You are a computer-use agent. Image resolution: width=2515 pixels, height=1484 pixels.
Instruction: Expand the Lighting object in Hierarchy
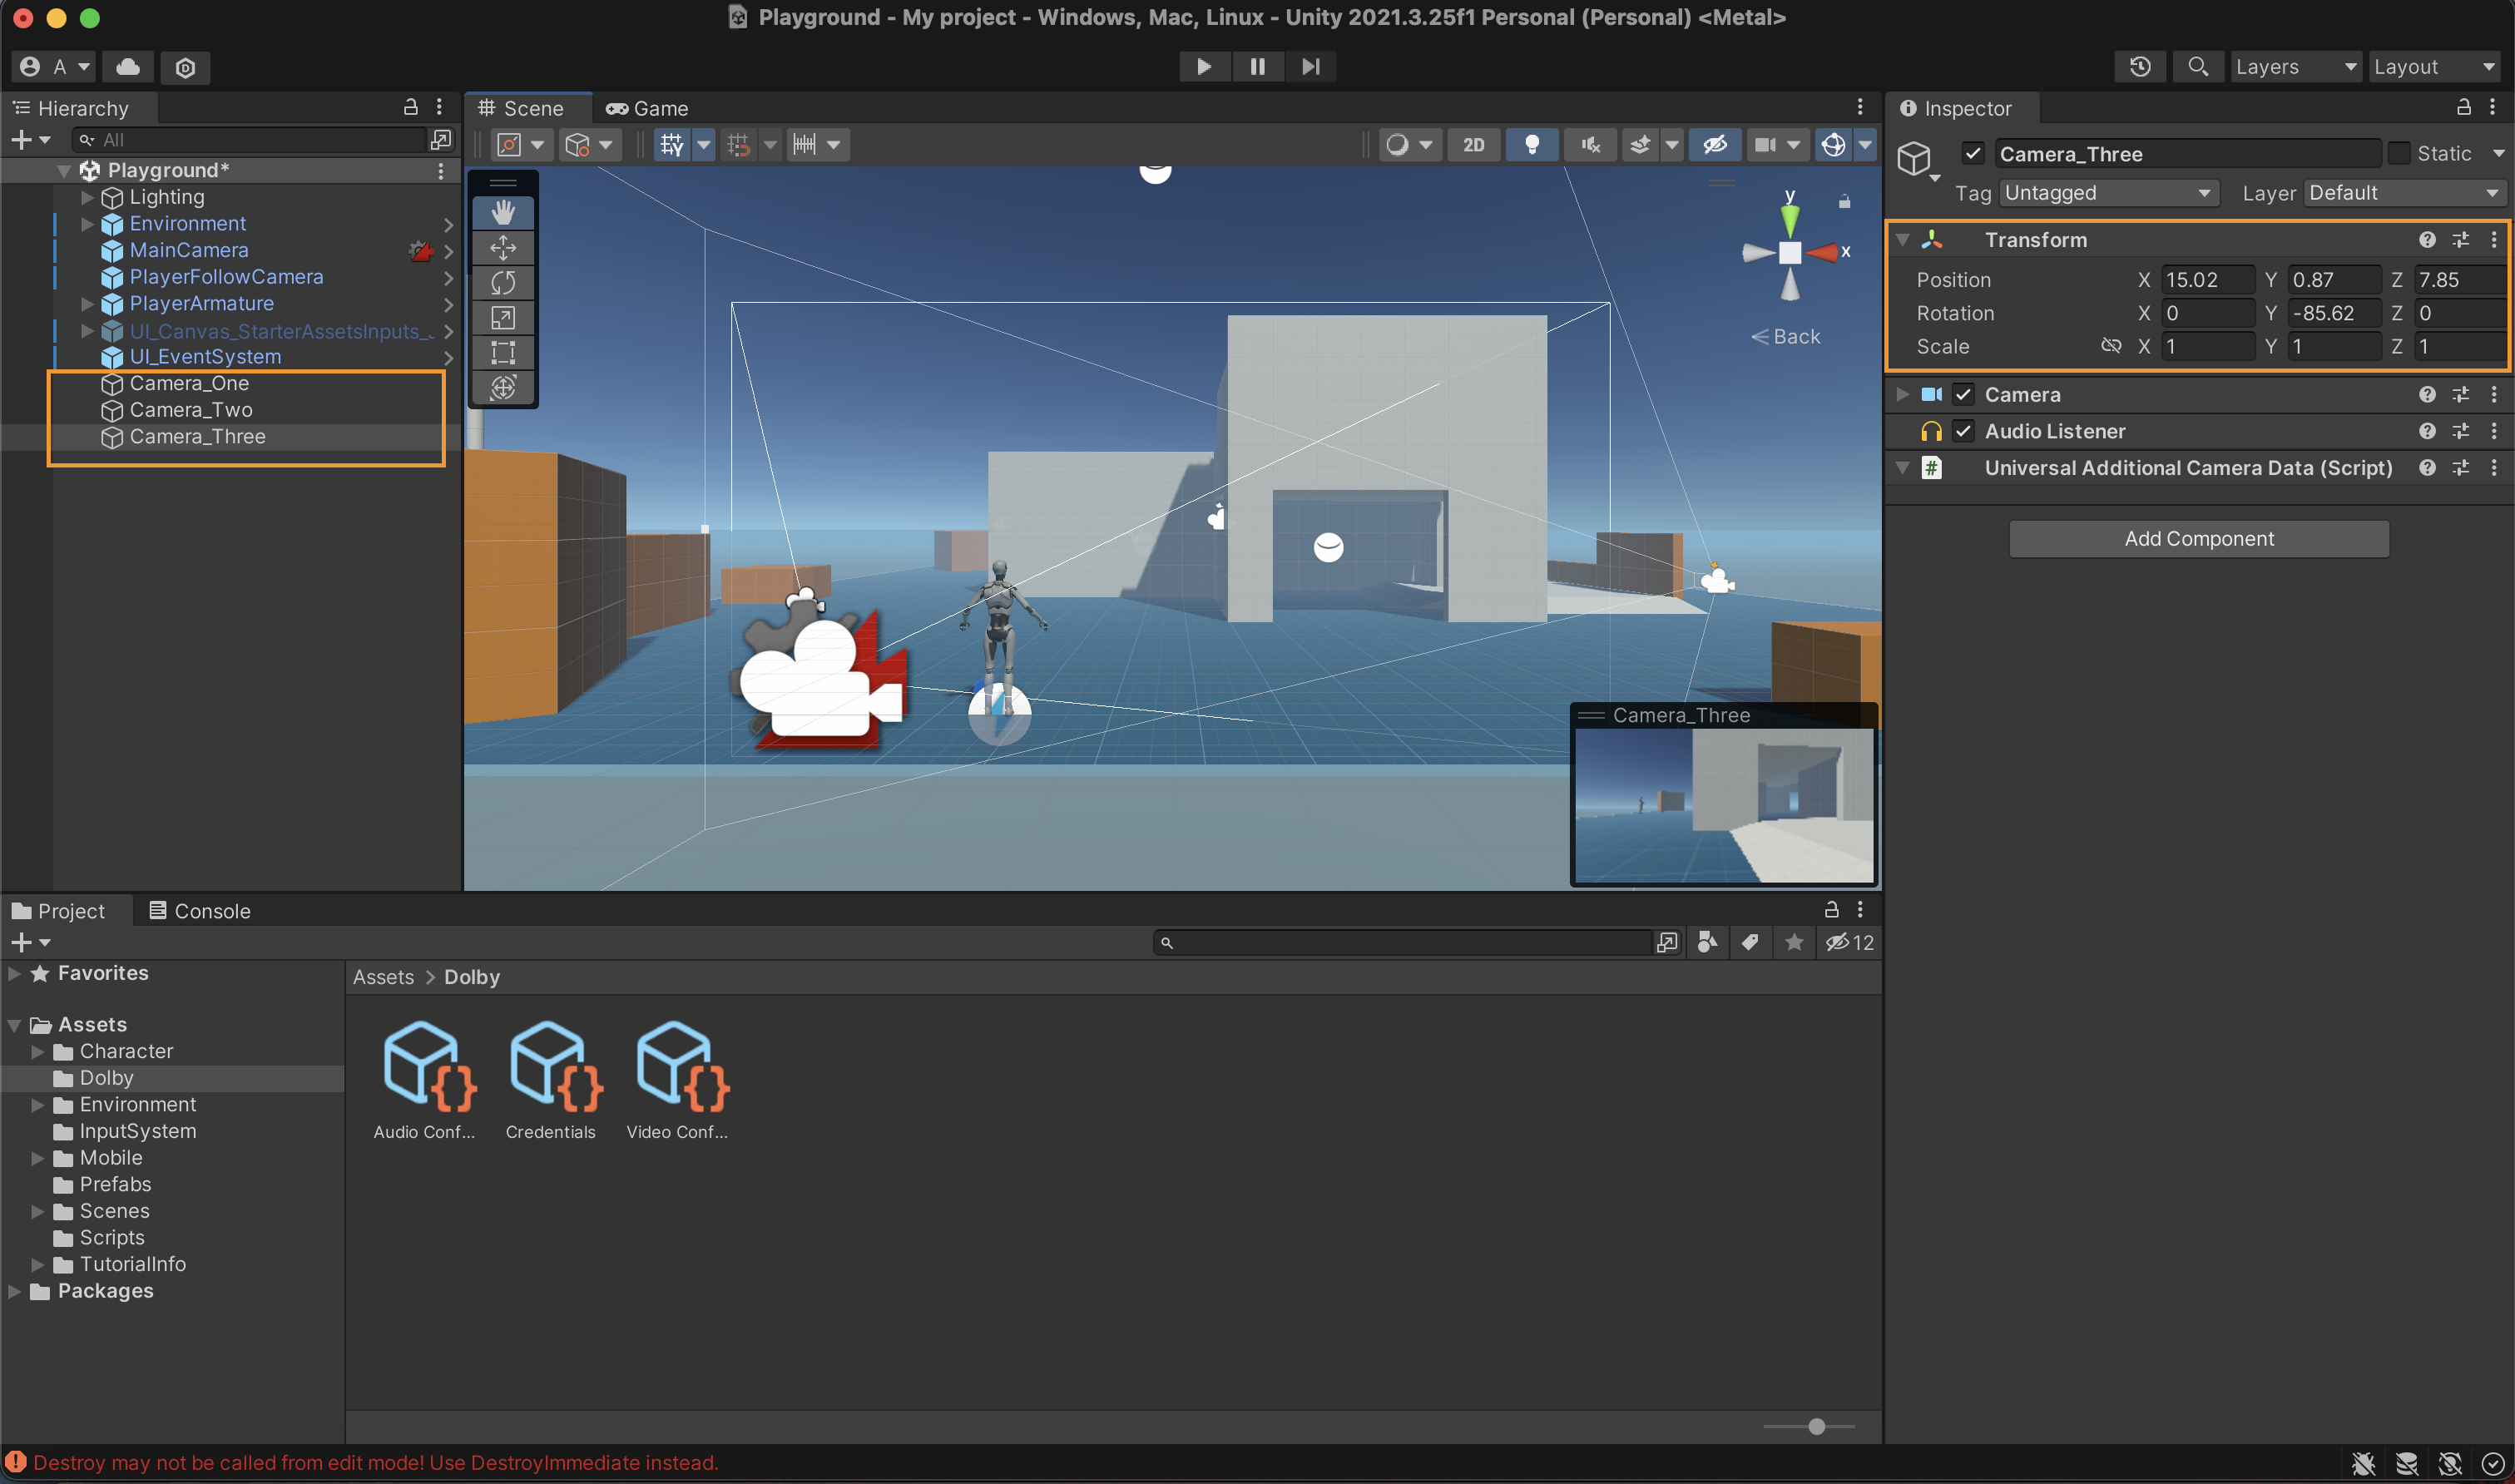click(87, 197)
